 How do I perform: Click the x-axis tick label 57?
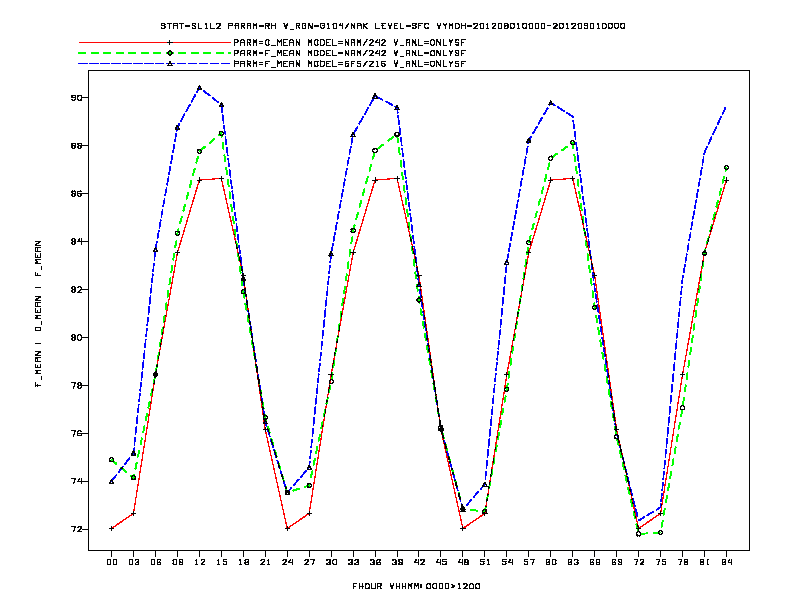point(529,562)
